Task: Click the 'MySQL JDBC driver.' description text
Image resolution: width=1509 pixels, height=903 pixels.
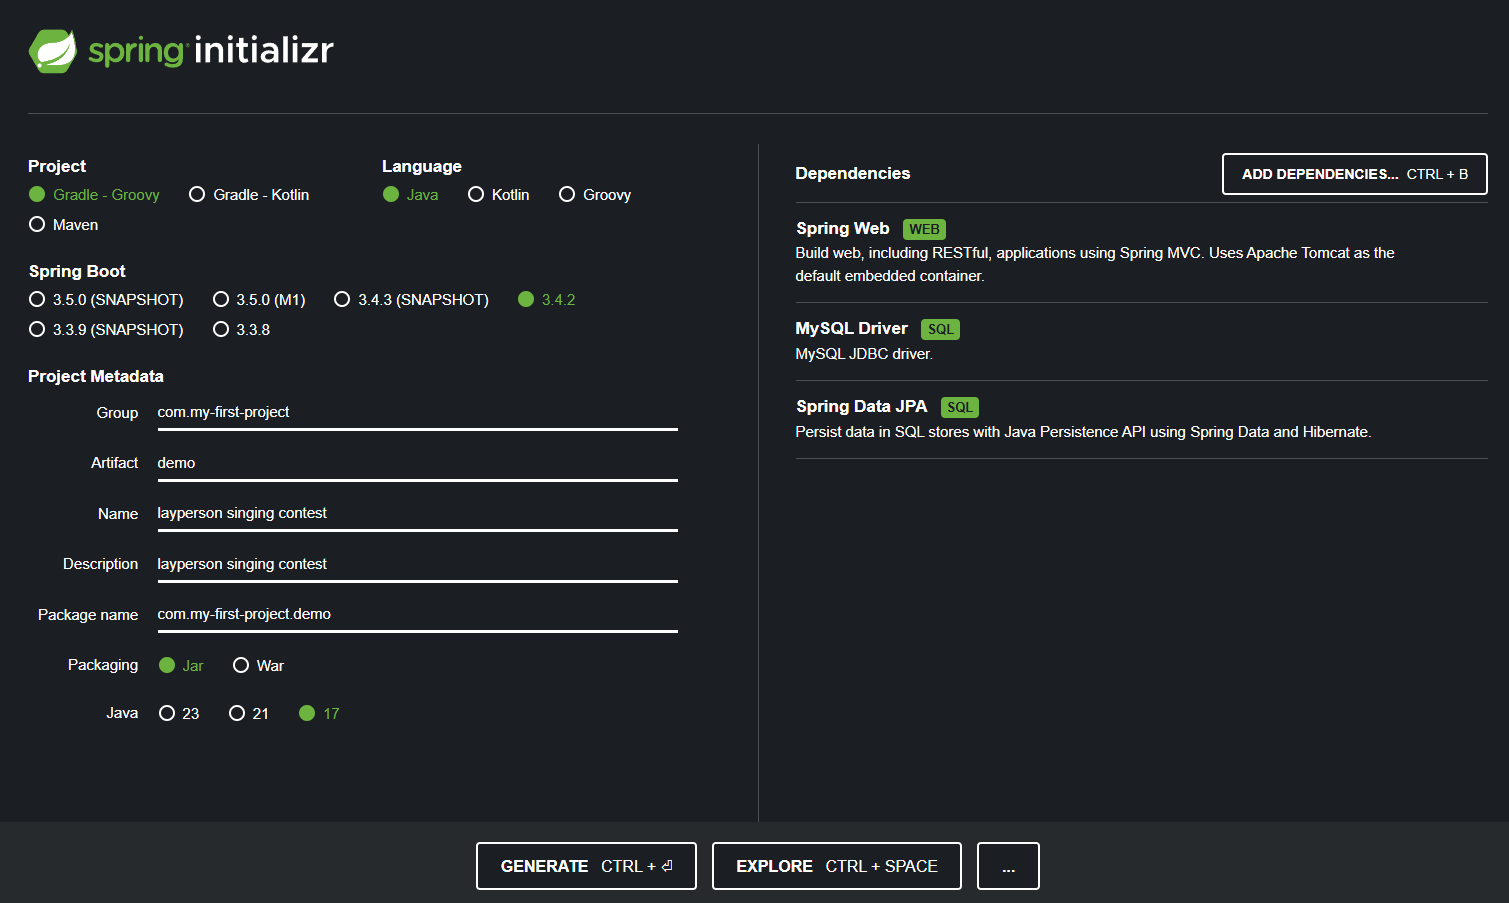Action: pos(864,354)
